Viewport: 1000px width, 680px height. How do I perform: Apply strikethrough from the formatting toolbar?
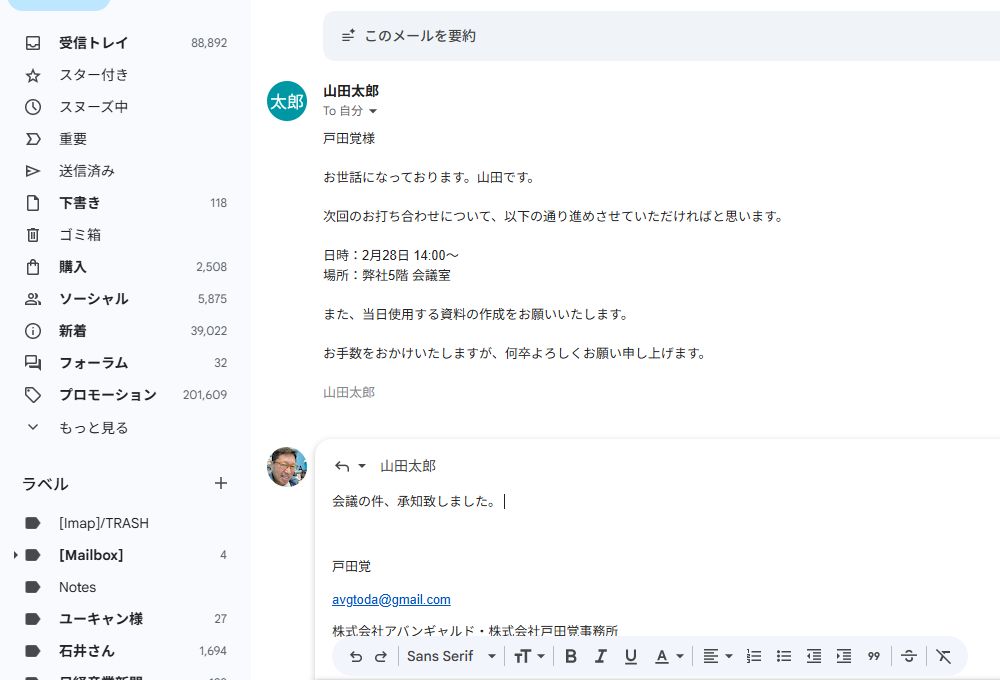pos(908,656)
